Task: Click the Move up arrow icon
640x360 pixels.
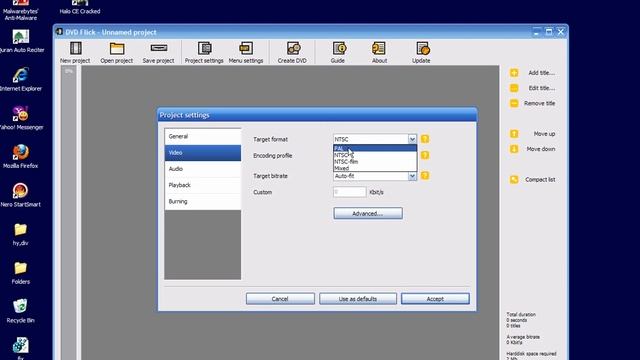Action: [514, 133]
